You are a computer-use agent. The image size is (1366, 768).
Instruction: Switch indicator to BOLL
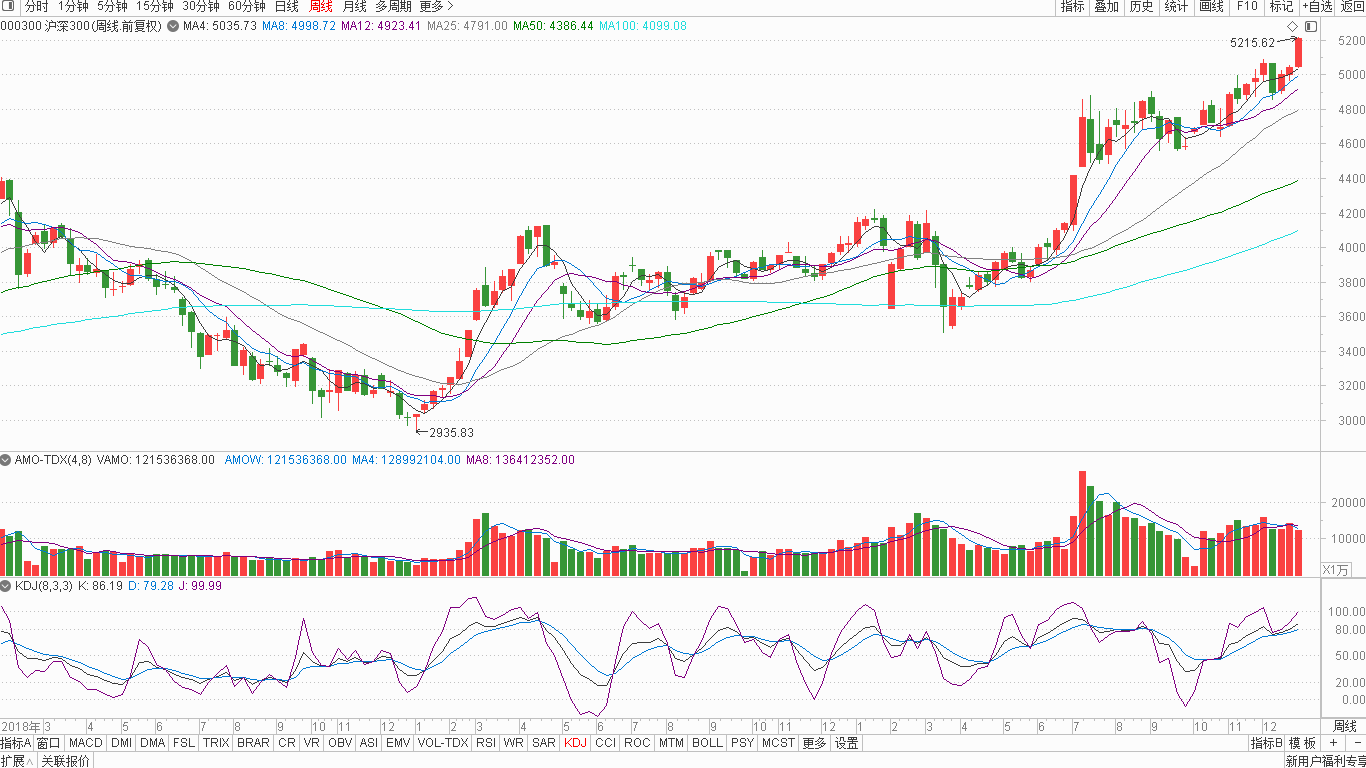click(708, 743)
